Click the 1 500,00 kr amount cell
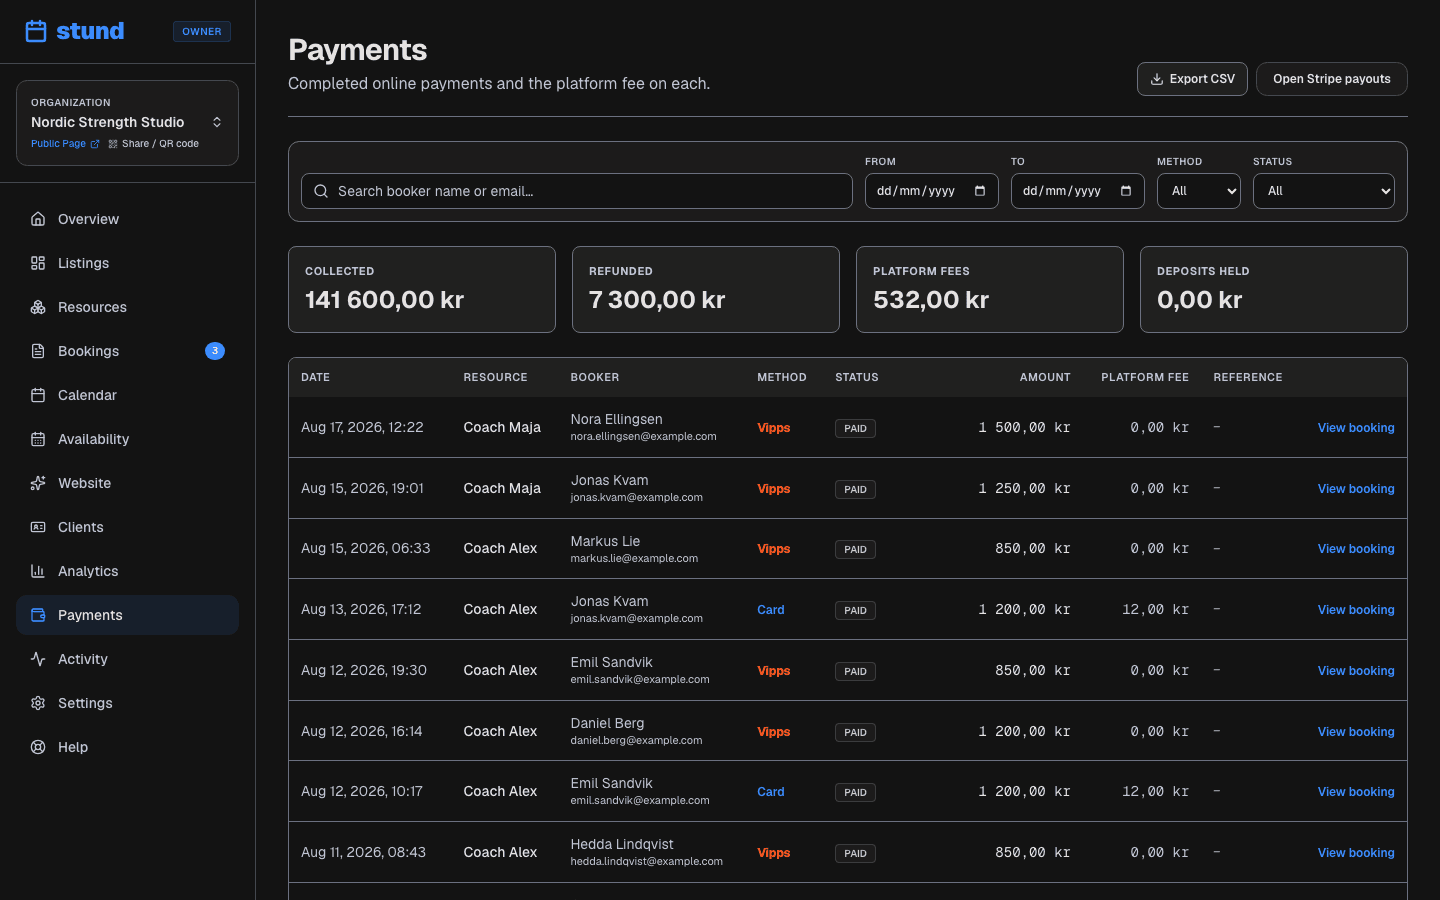1440x900 pixels. click(x=1024, y=427)
